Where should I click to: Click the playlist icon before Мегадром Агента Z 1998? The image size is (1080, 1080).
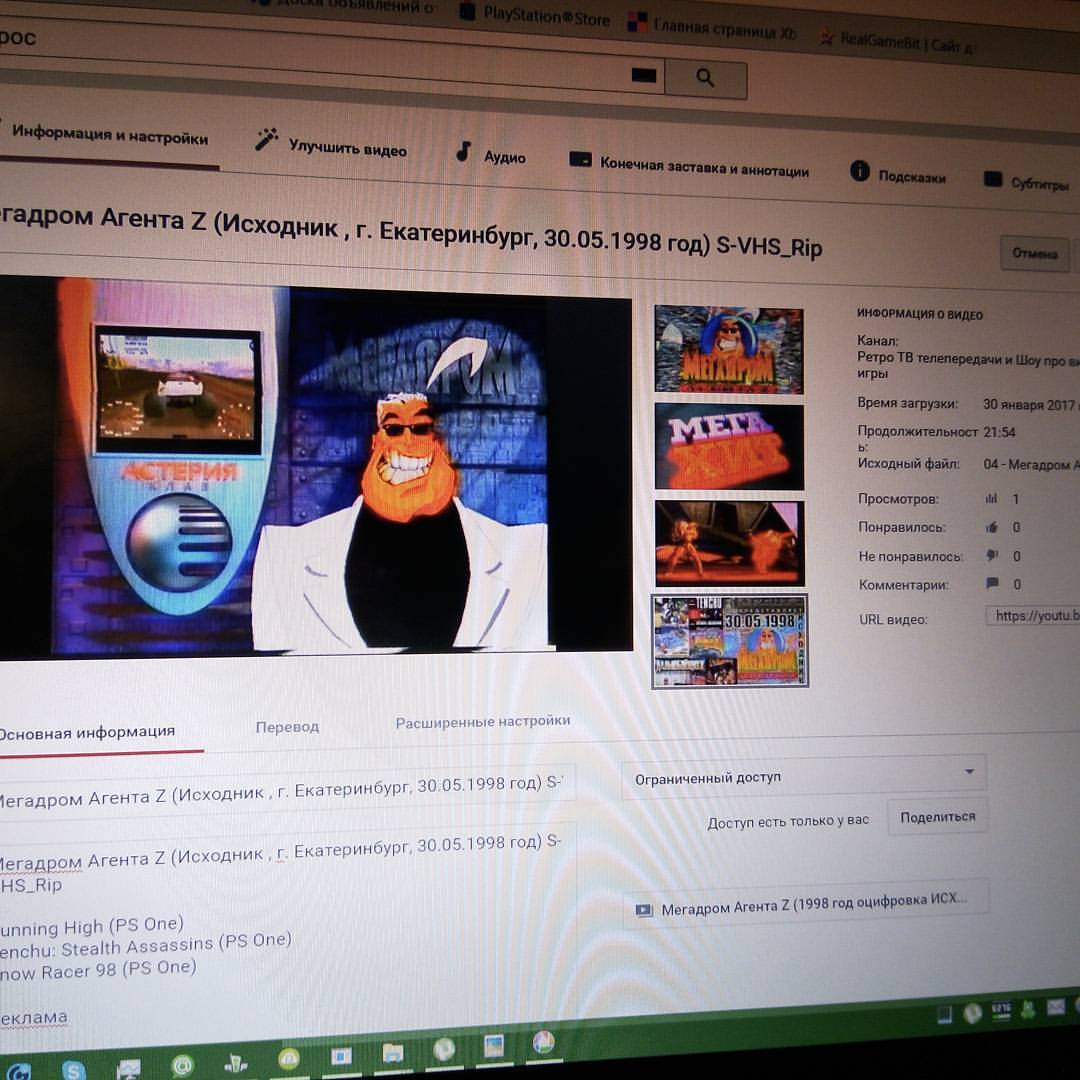coord(644,910)
